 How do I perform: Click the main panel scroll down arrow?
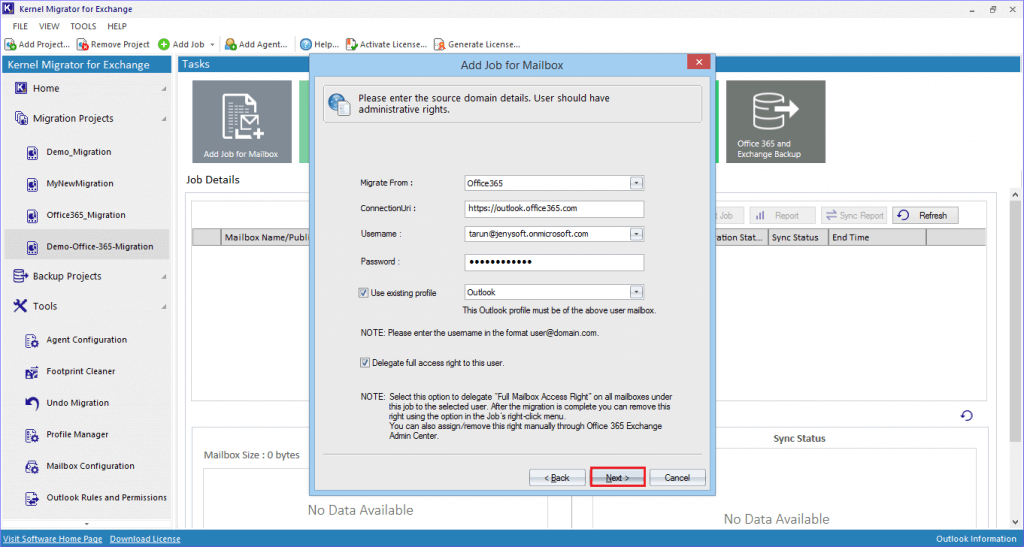[x=1015, y=522]
